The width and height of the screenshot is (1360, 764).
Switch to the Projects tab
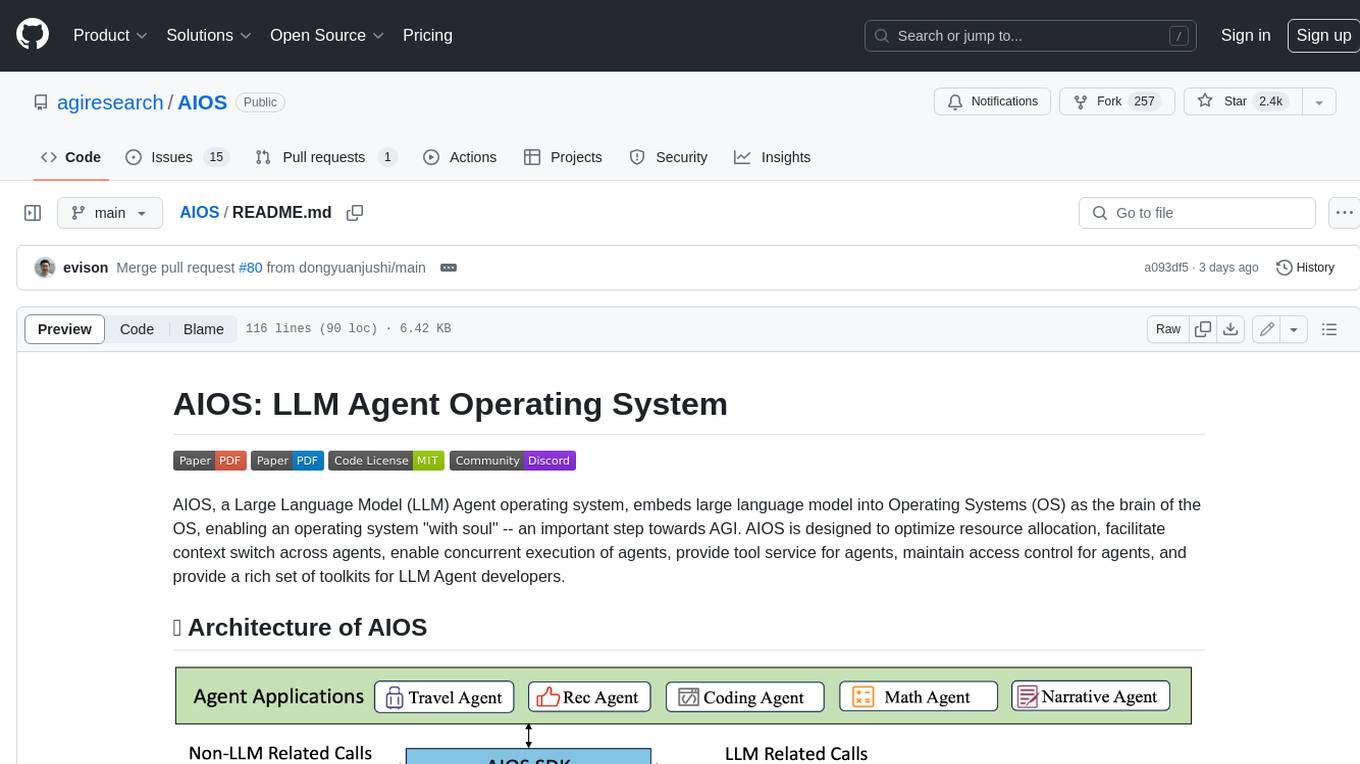[563, 157]
